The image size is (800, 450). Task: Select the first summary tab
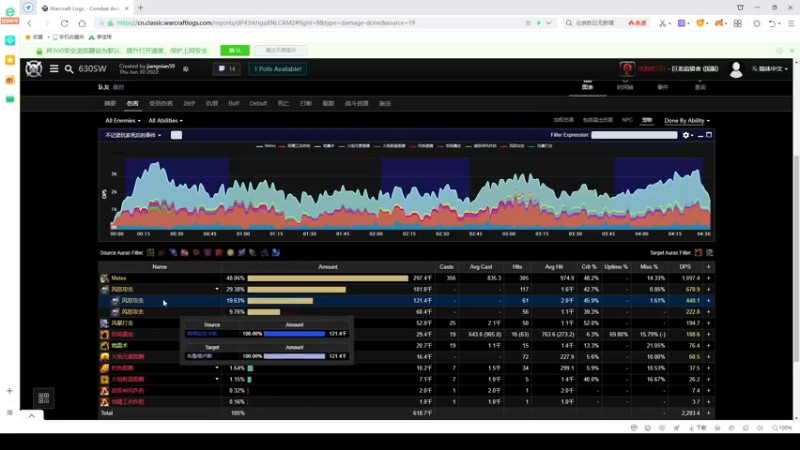110,104
